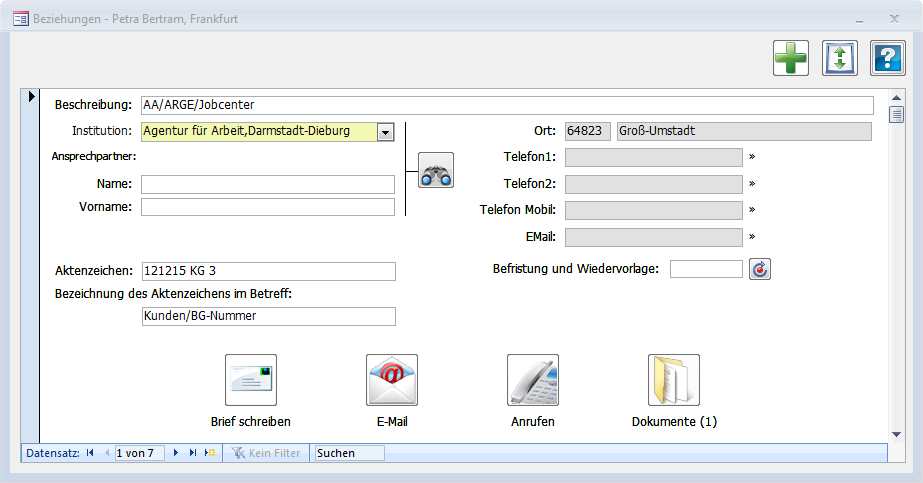923x483 pixels.
Task: Open the Dokumente (1) folder icon
Action: (x=673, y=380)
